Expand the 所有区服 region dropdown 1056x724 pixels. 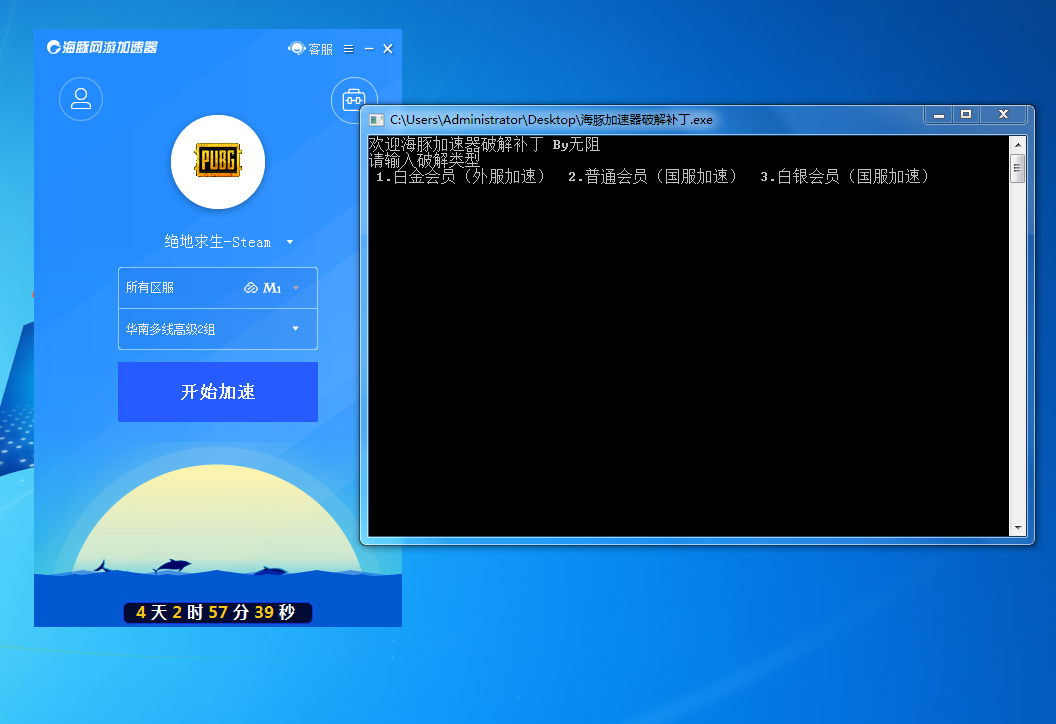296,288
